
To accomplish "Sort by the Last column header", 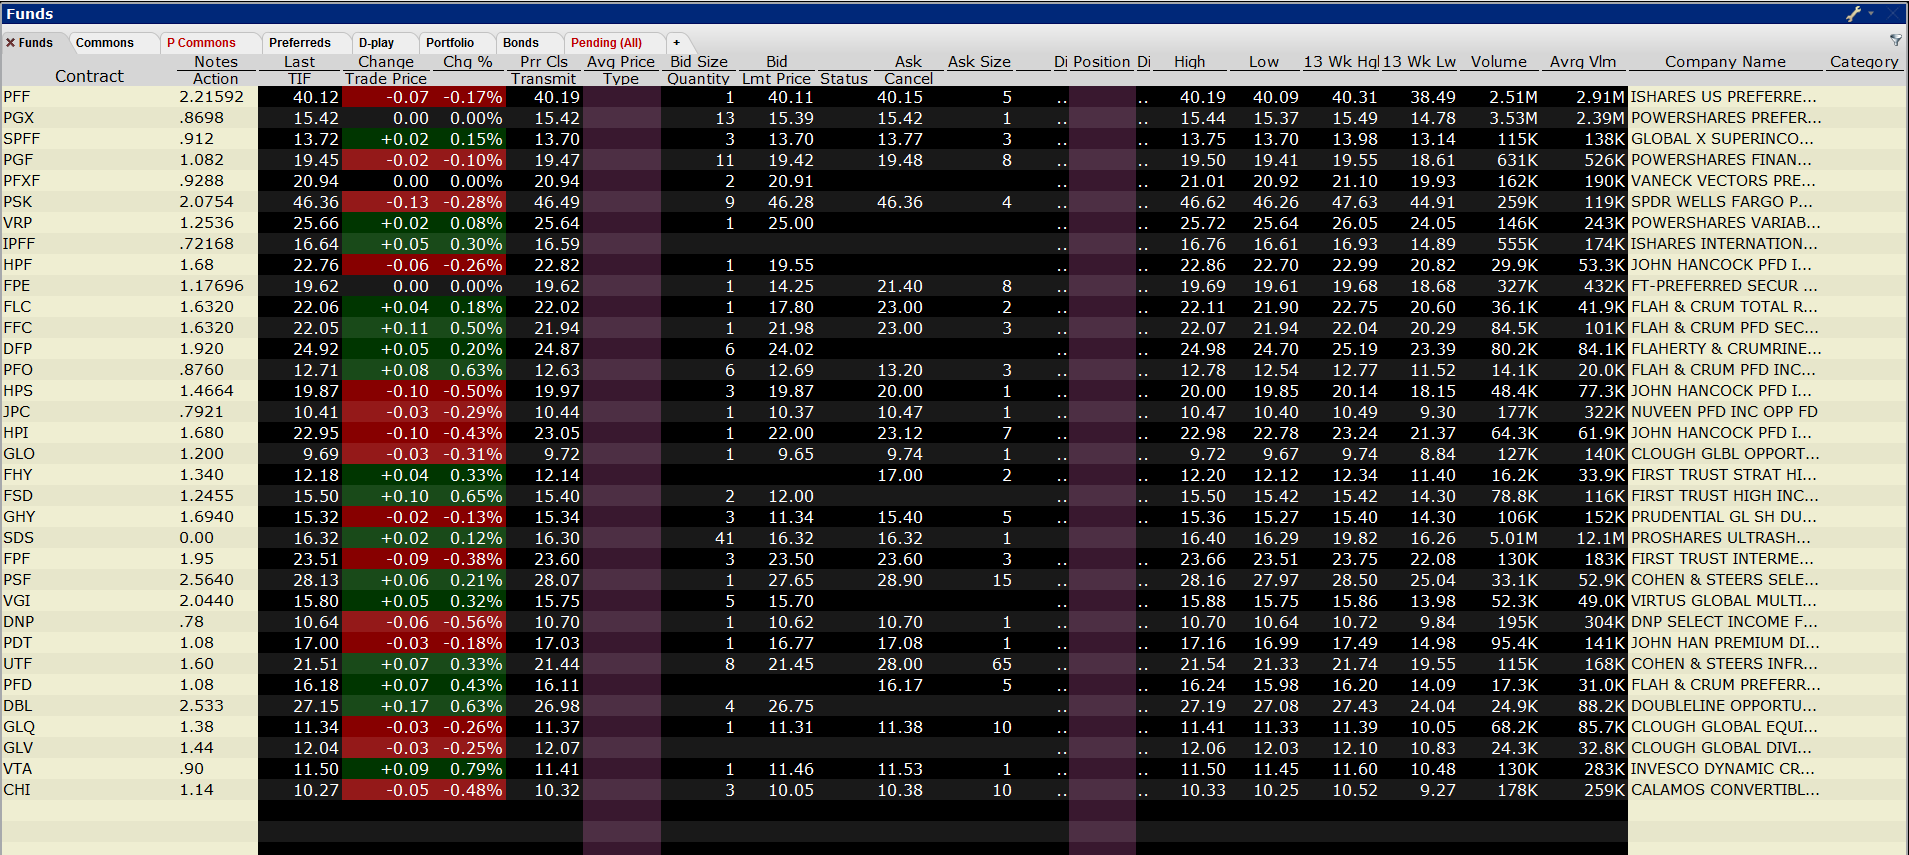I will (299, 62).
